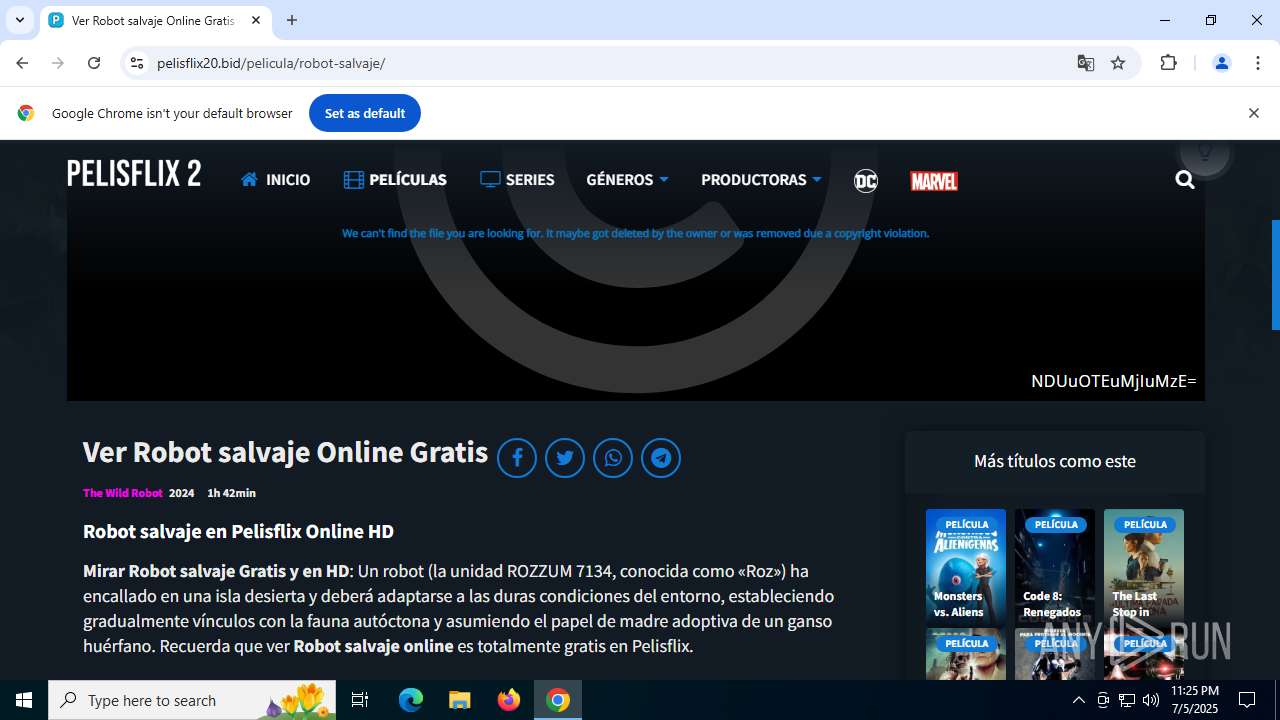Screen dimensions: 1280x720
Task: Open the Marvel logo section
Action: [x=934, y=181]
